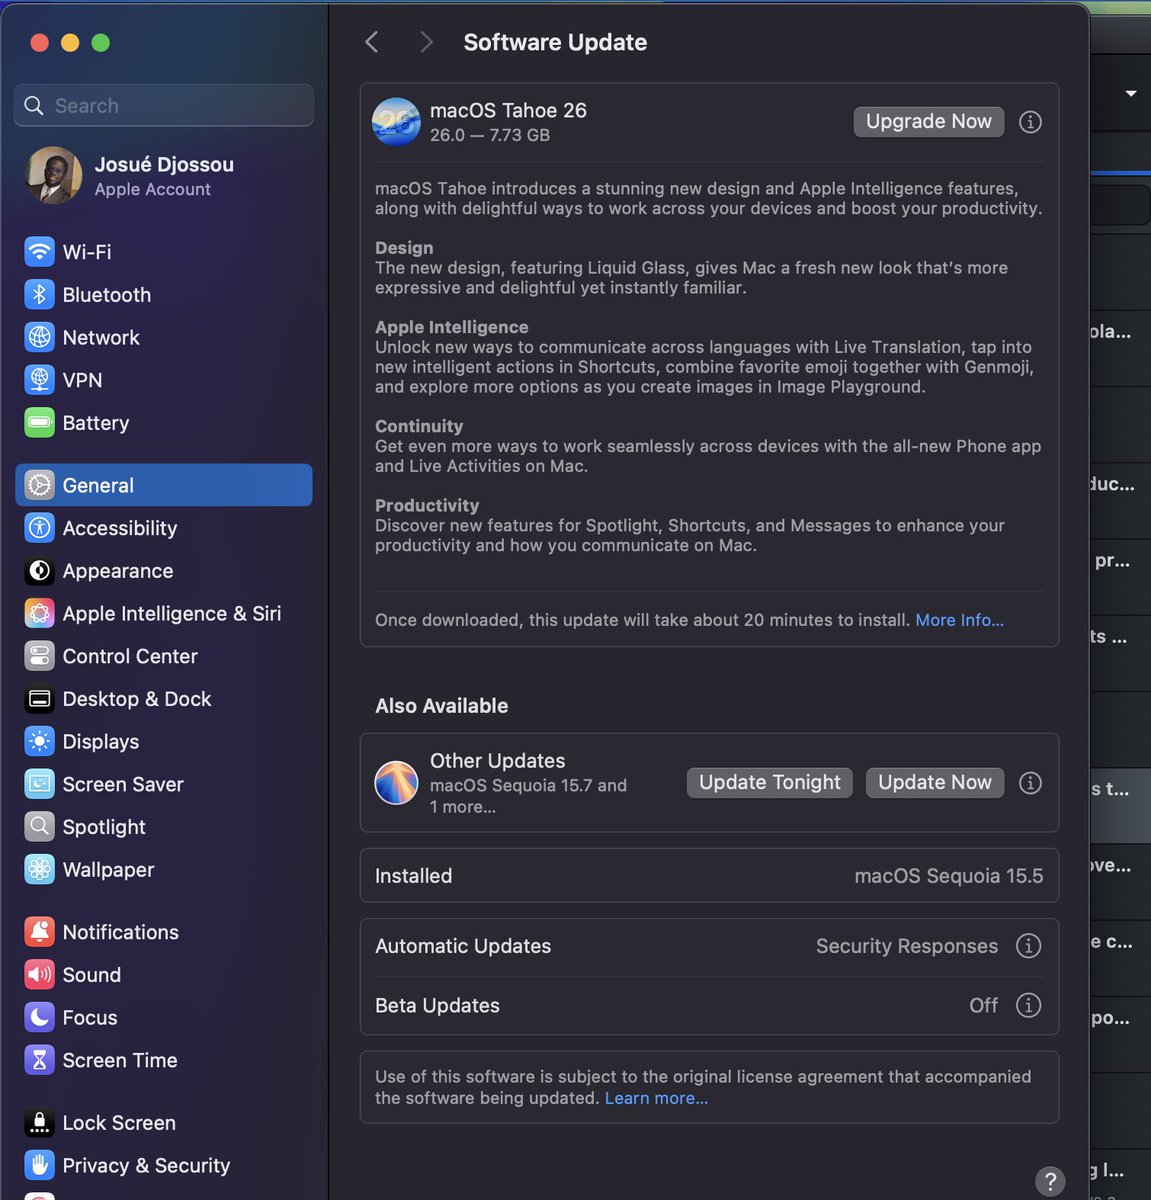
Task: Click the Productivity section heading
Action: click(x=427, y=506)
